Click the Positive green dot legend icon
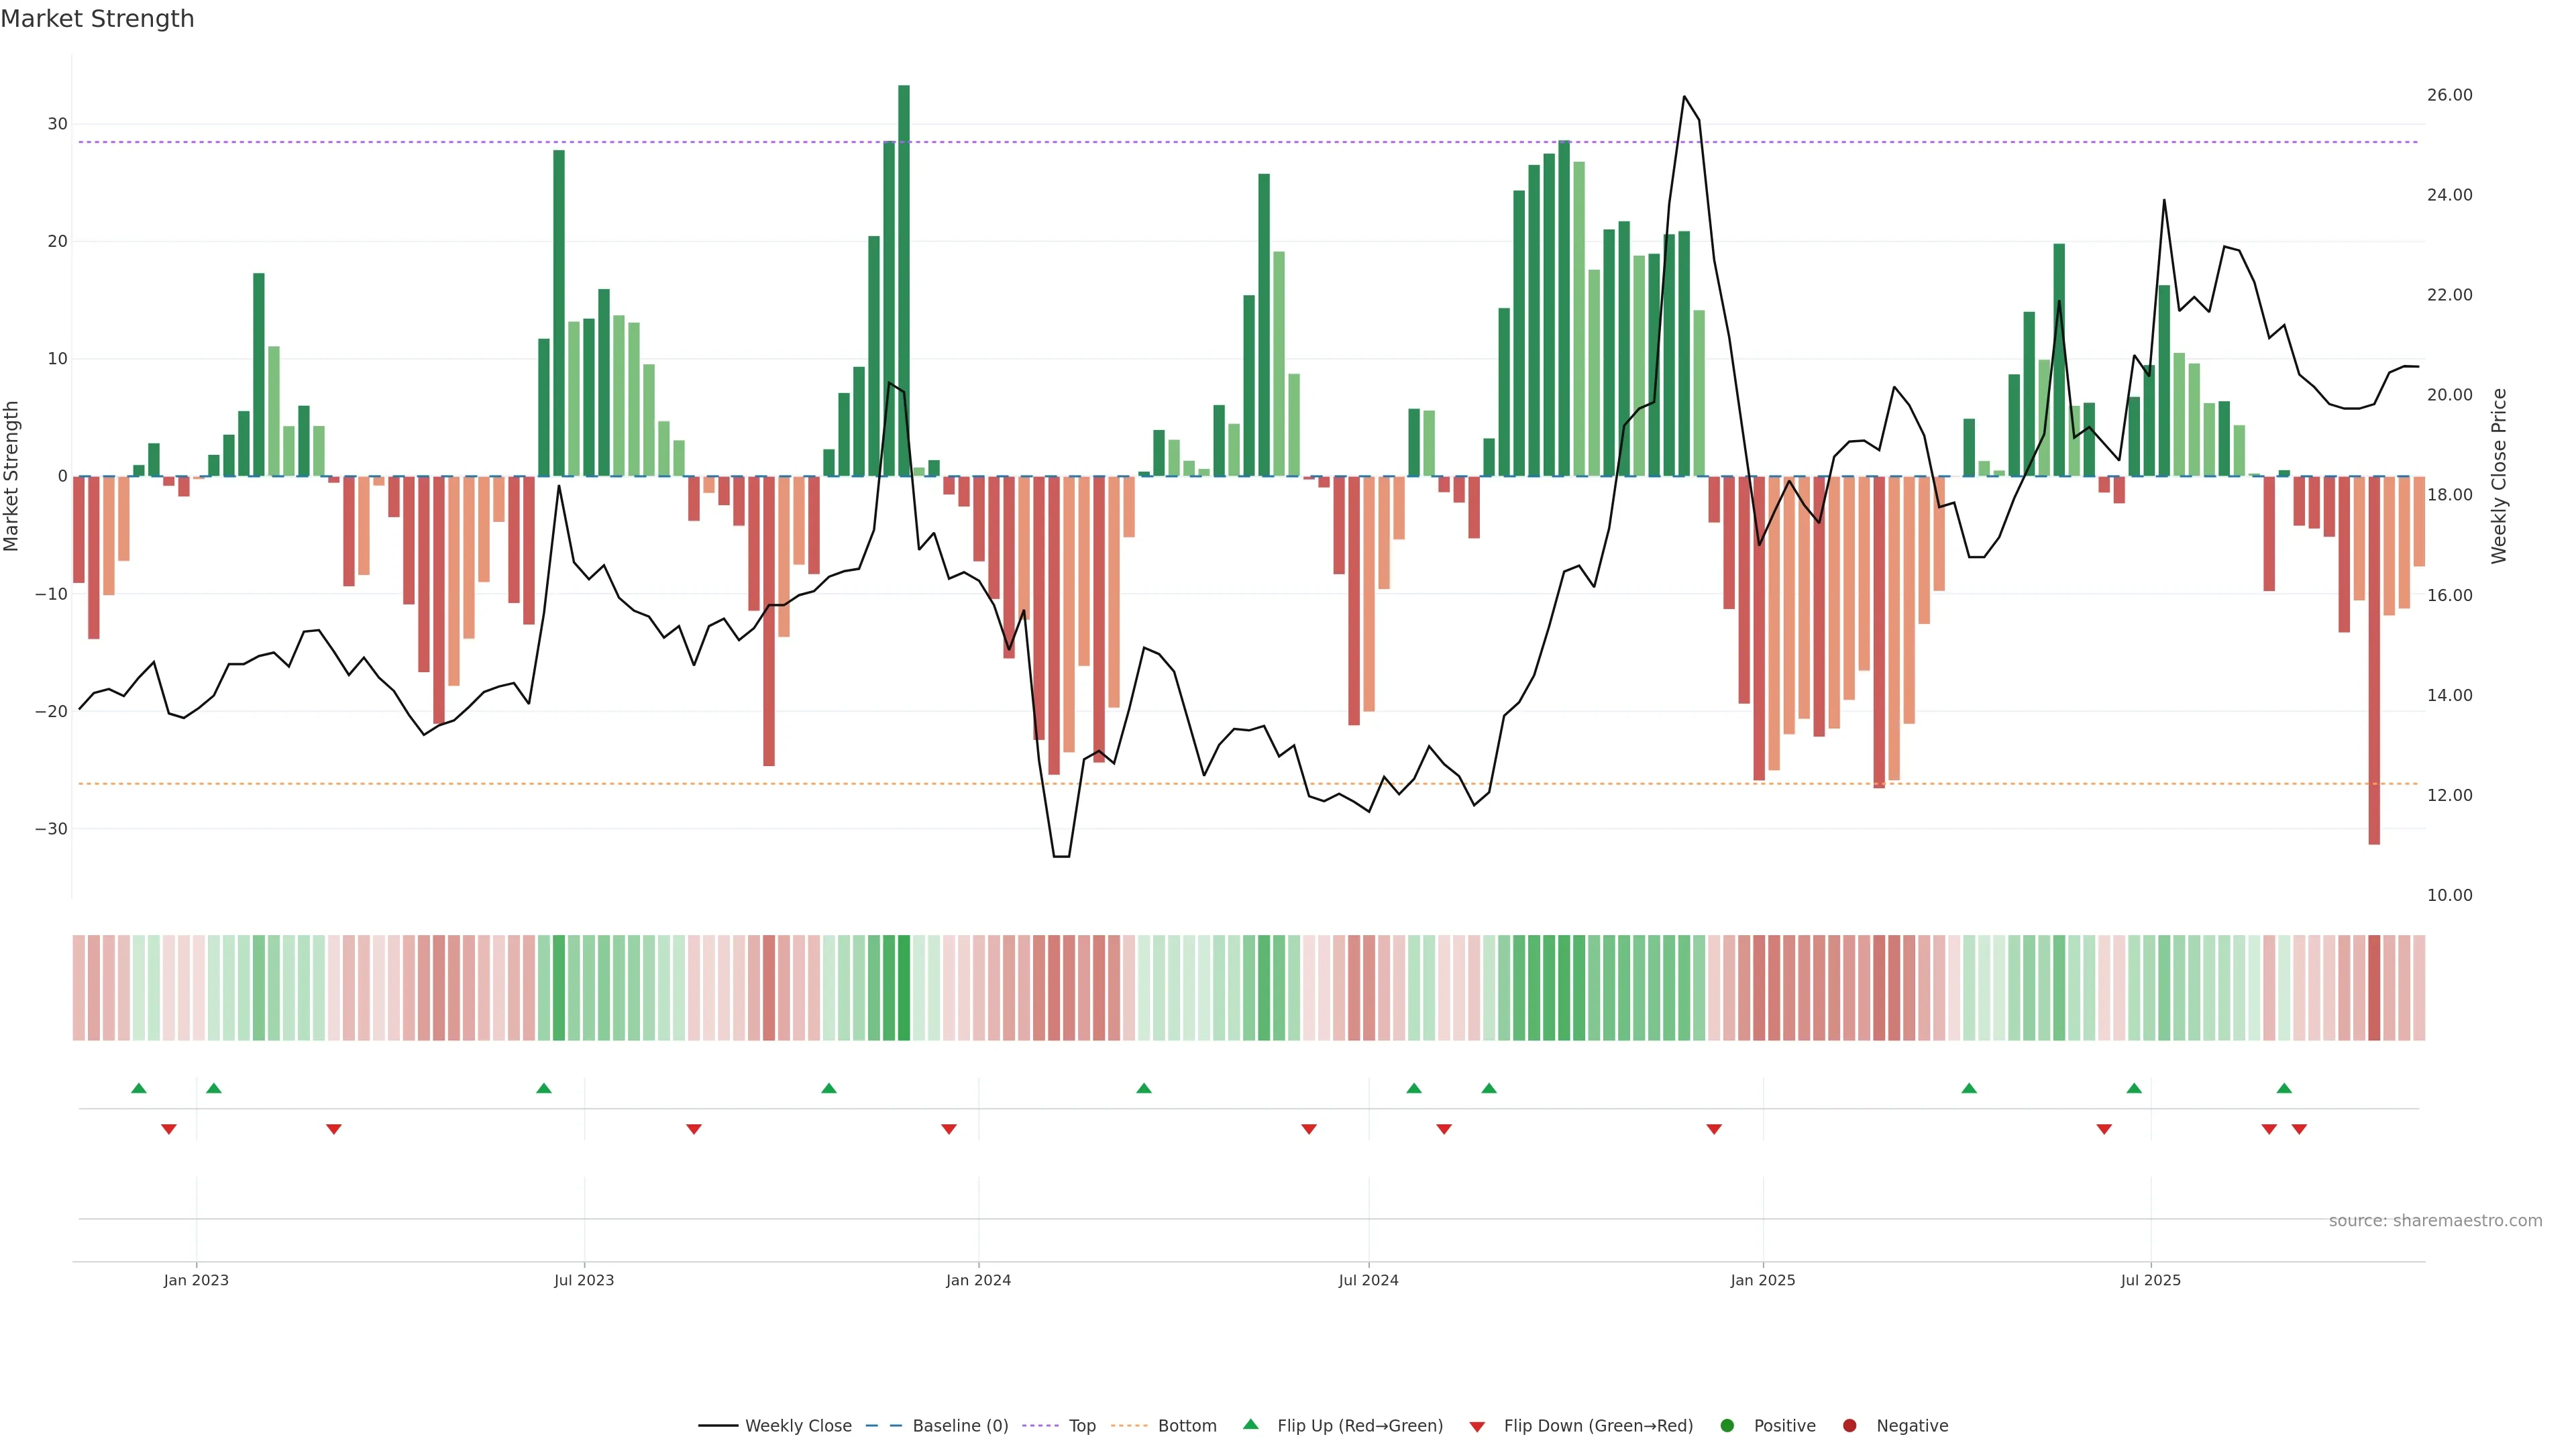Viewport: 2576px width, 1449px height. coord(1727,1426)
